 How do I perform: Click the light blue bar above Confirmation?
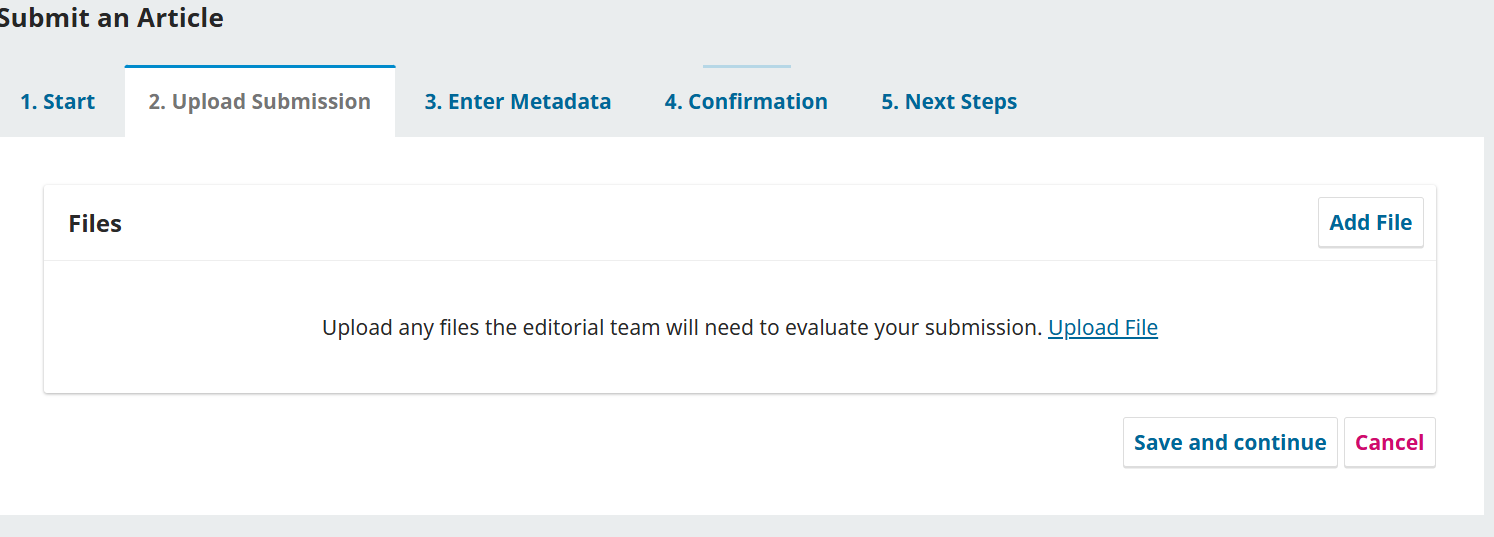(x=746, y=67)
